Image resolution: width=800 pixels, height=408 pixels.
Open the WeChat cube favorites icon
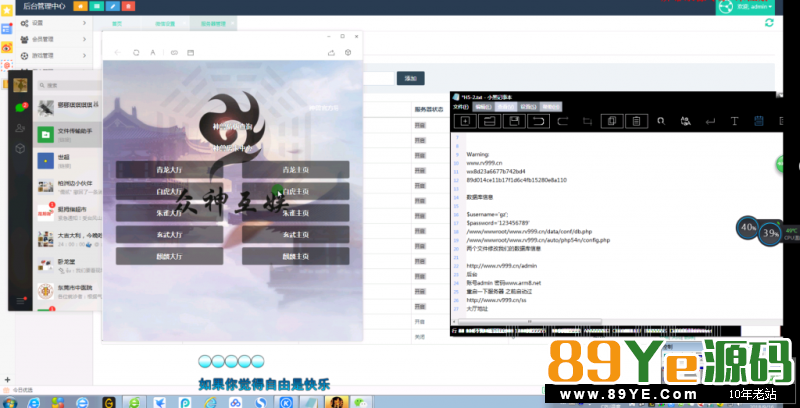pos(20,148)
